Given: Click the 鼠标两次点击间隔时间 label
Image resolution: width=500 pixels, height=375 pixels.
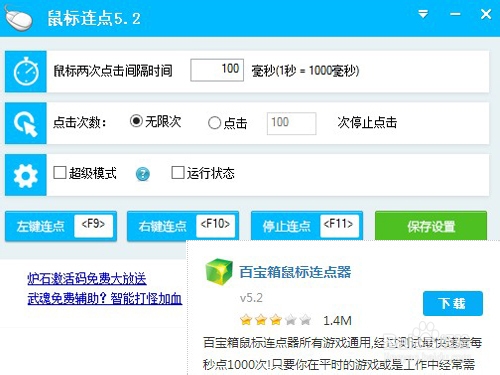Looking at the screenshot, I should (x=113, y=71).
